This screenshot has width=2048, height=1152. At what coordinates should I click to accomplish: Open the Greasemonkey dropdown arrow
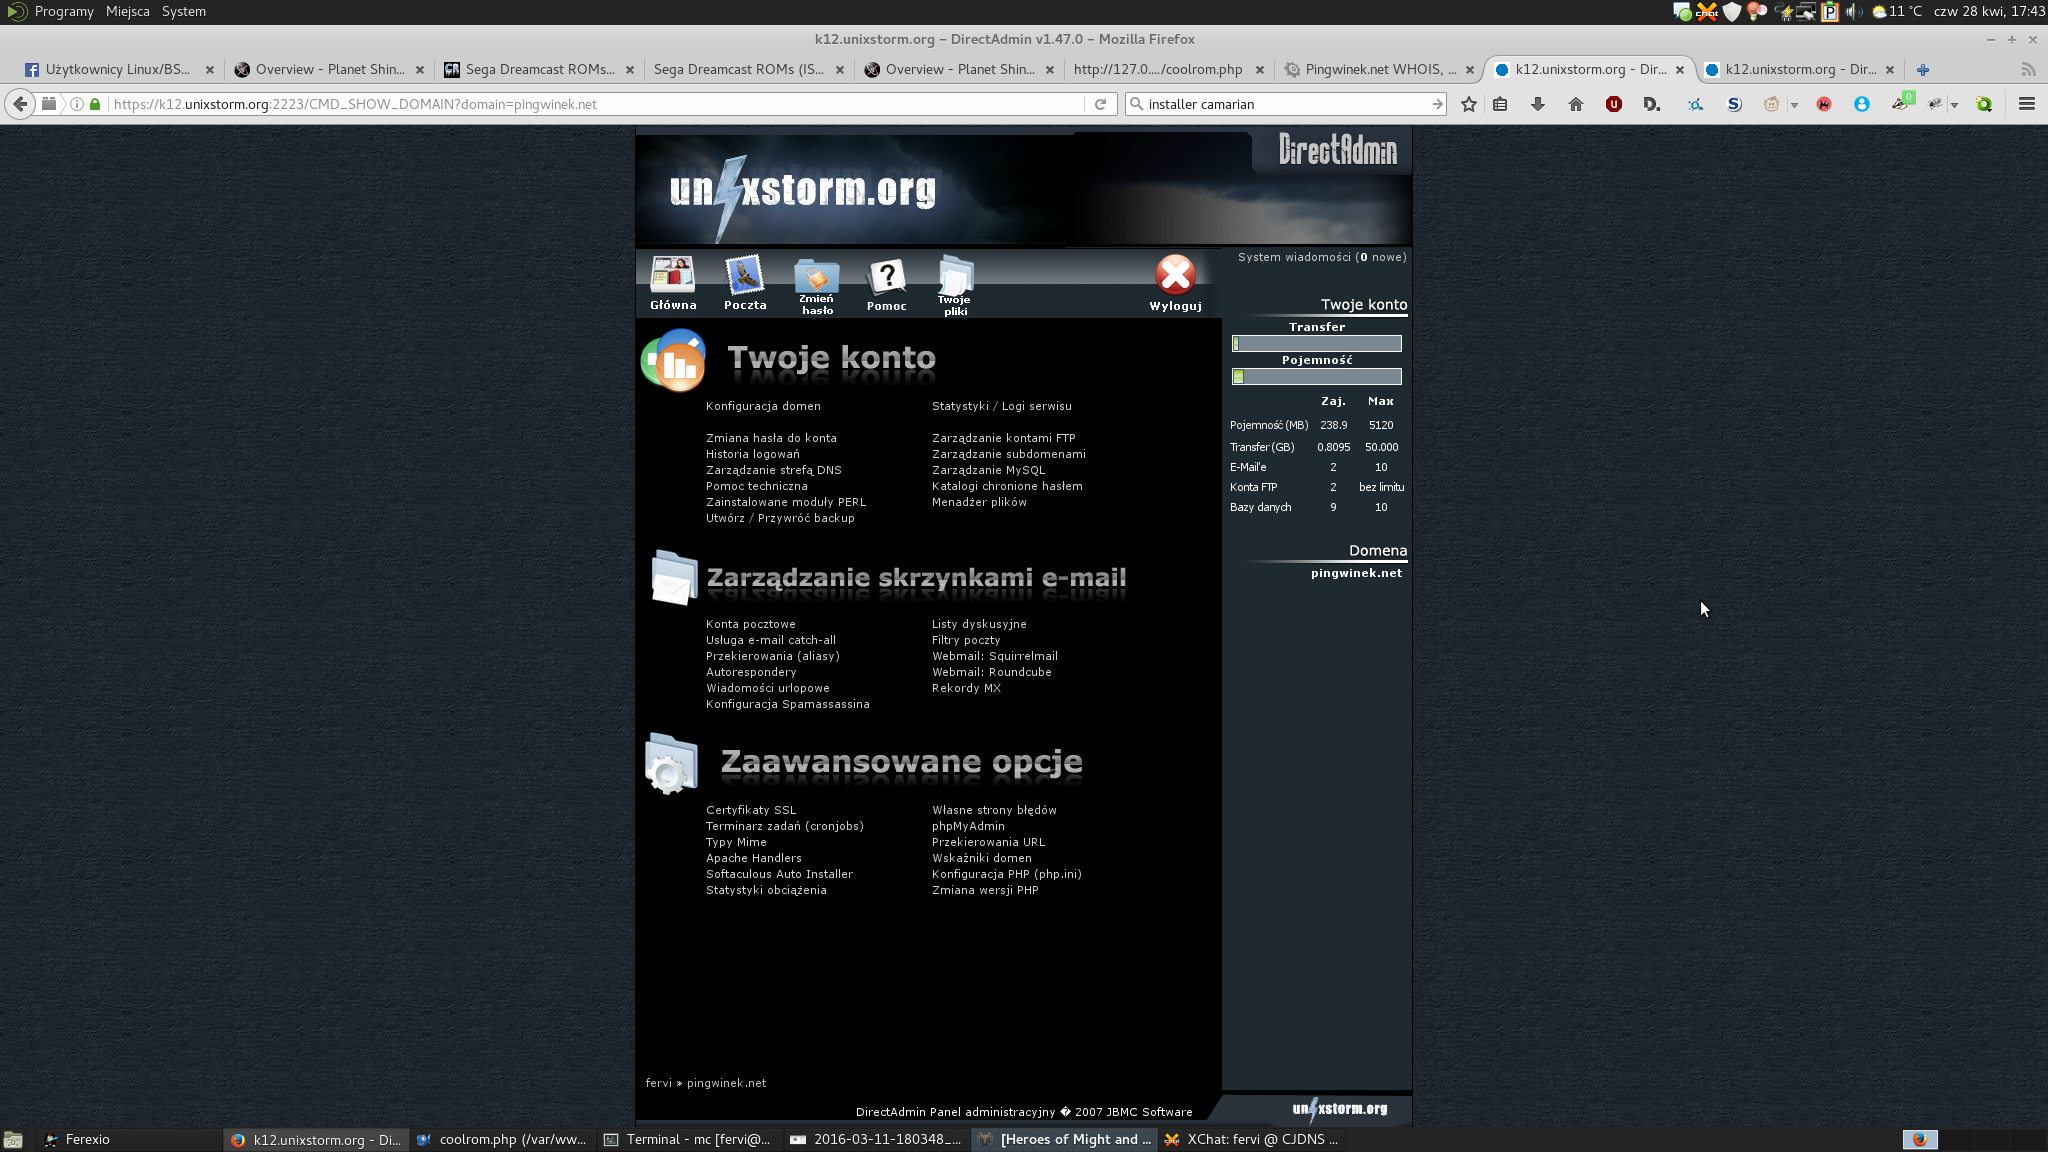pyautogui.click(x=1794, y=105)
